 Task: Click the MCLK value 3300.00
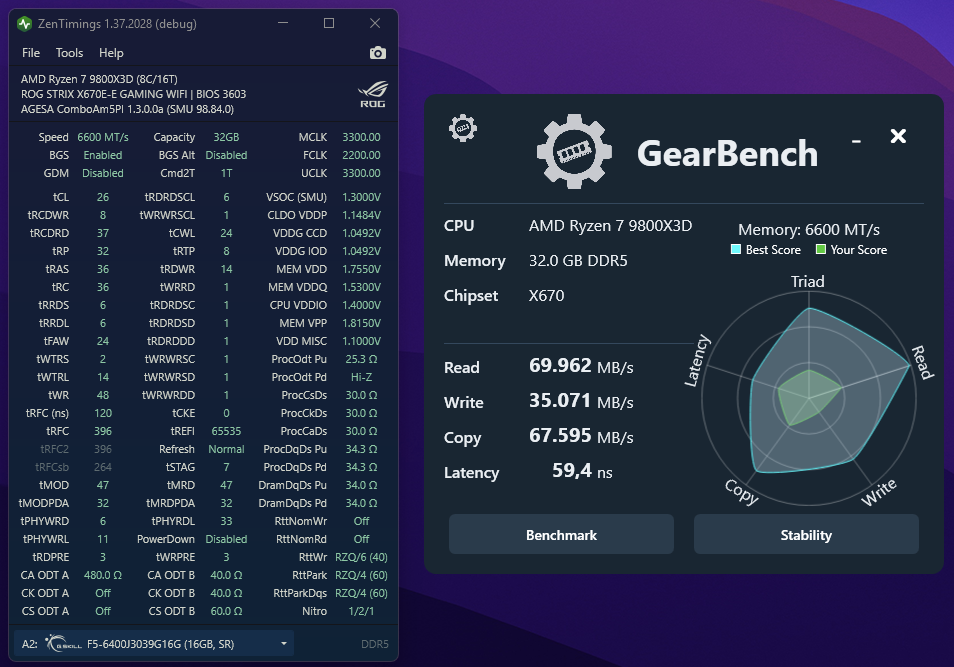[361, 138]
